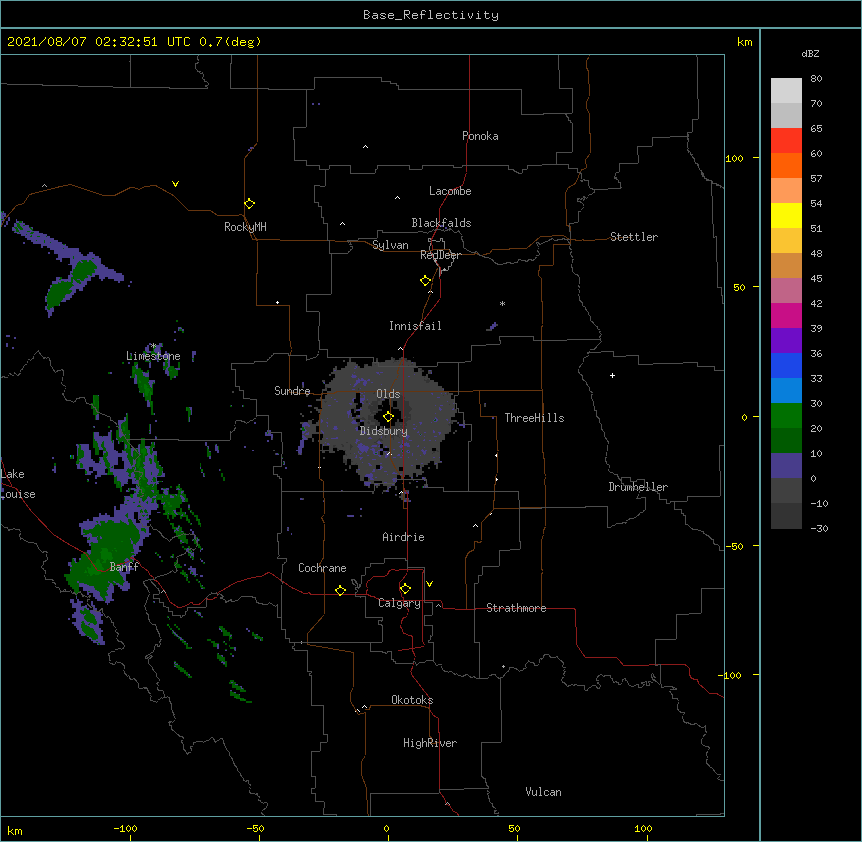
Task: Click the Ponoka city label
Action: click(480, 136)
